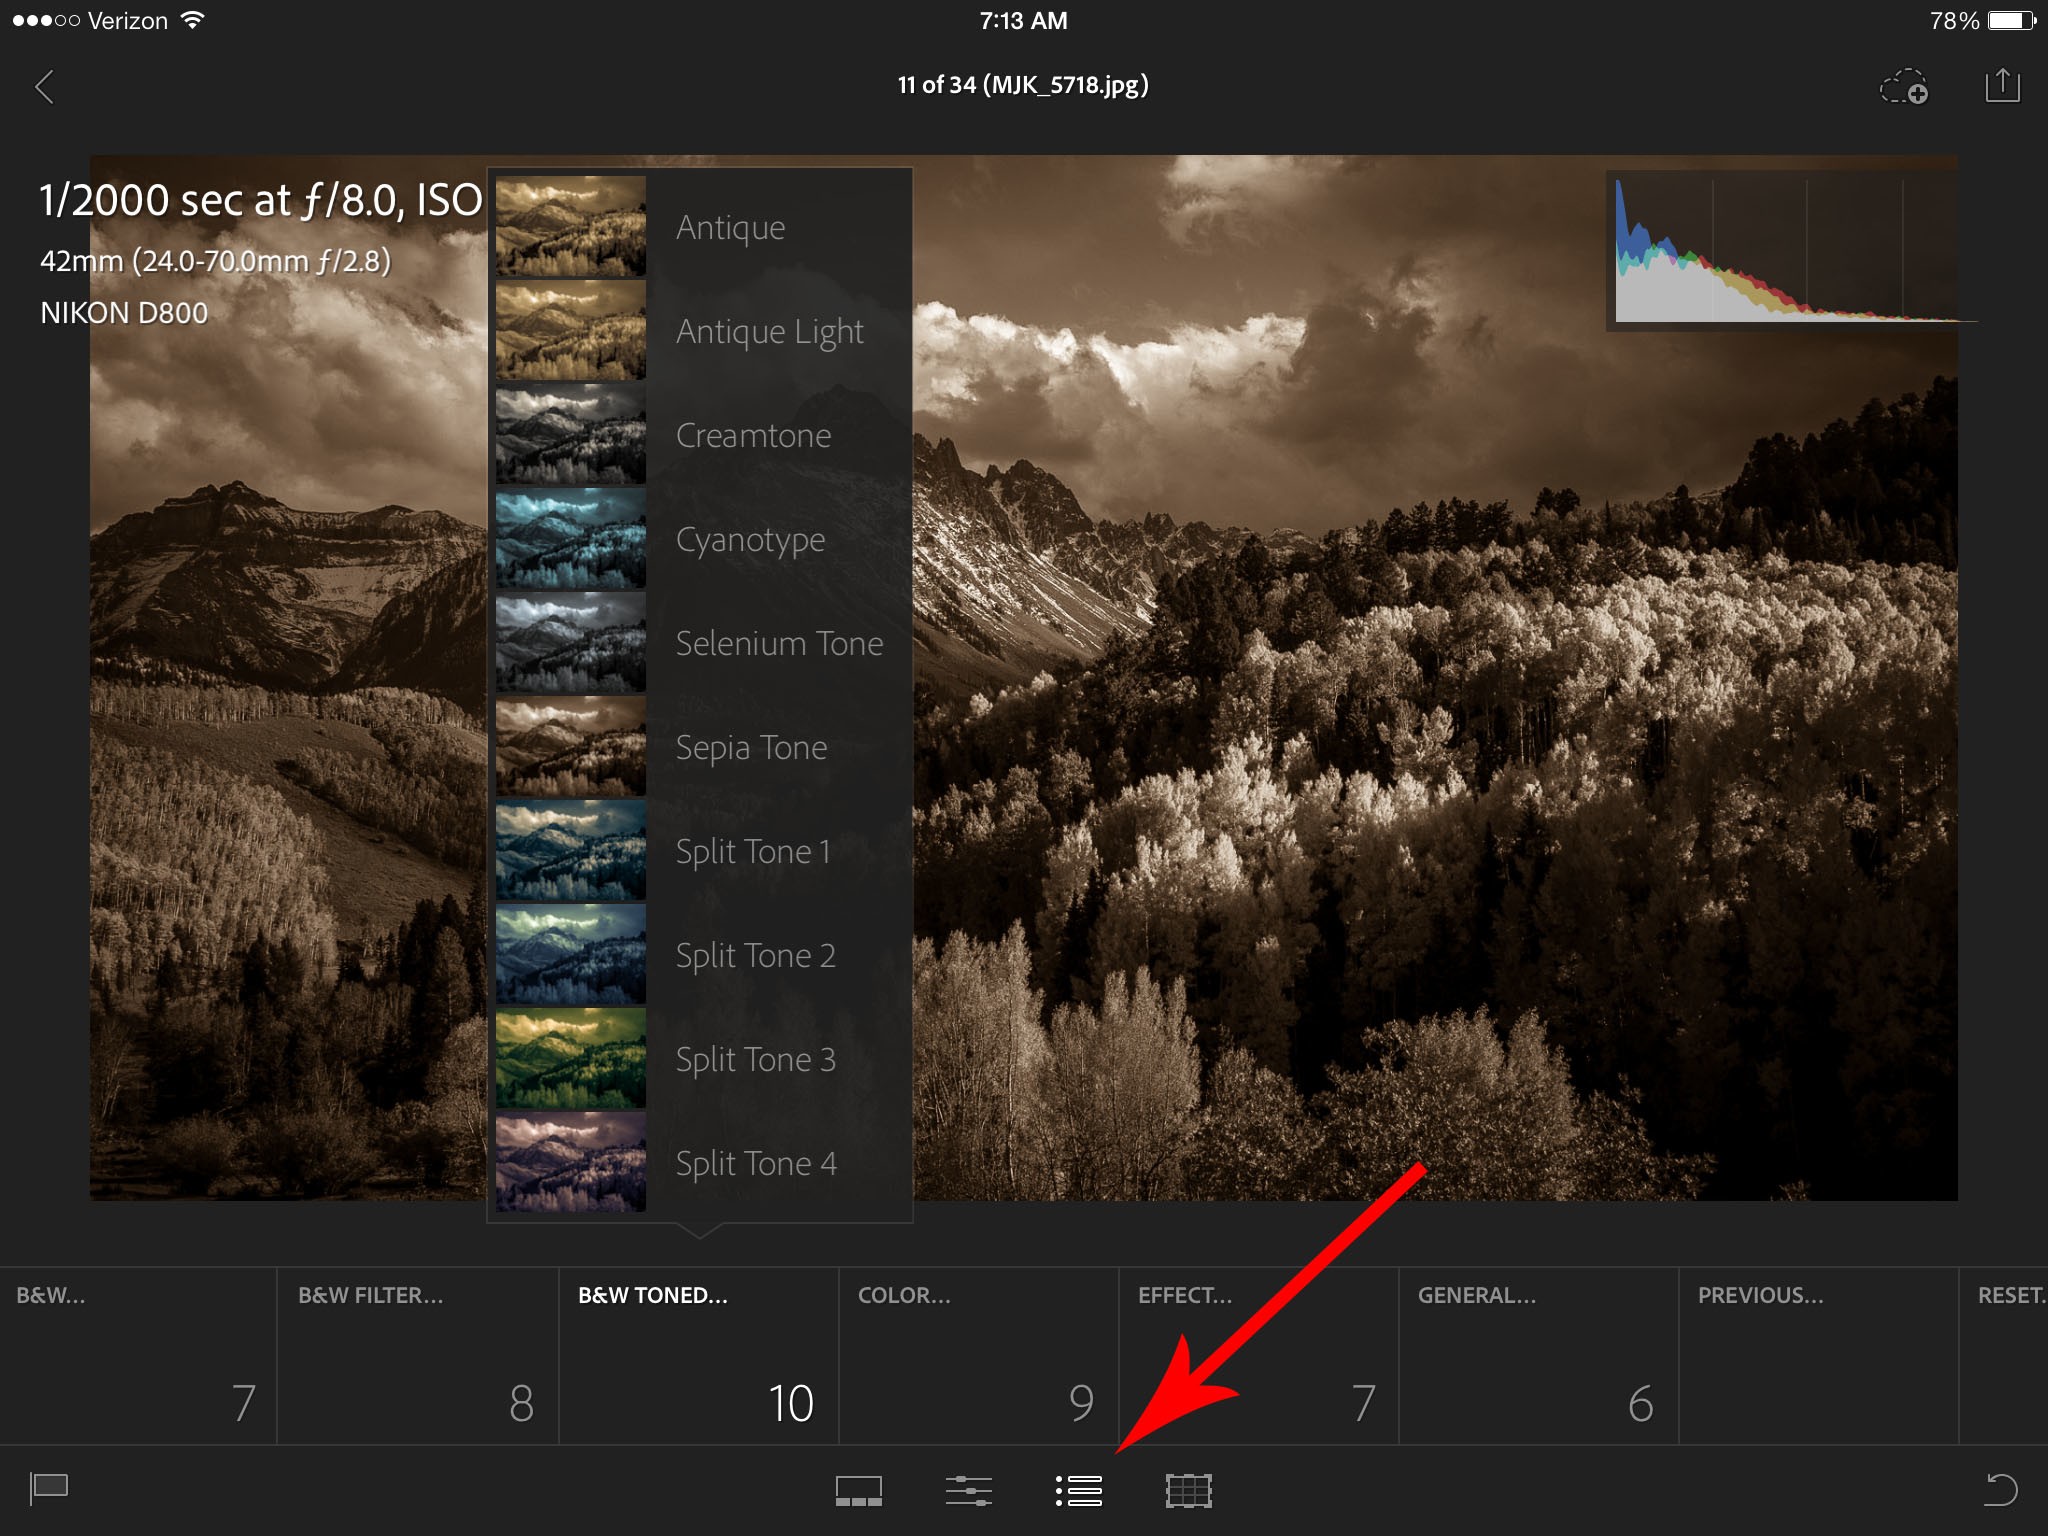Select the Split Tone 3 thumbnail
2048x1536 pixels.
[x=571, y=1059]
